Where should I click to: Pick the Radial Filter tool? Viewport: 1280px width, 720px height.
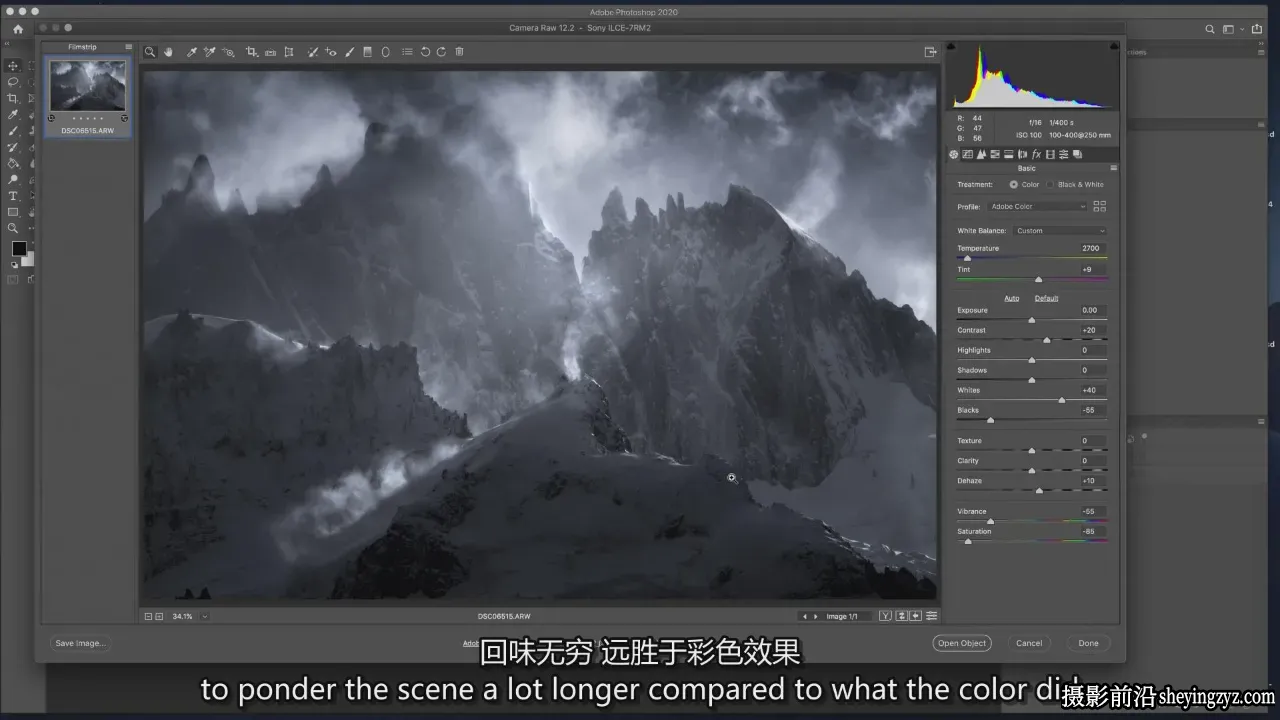[386, 52]
